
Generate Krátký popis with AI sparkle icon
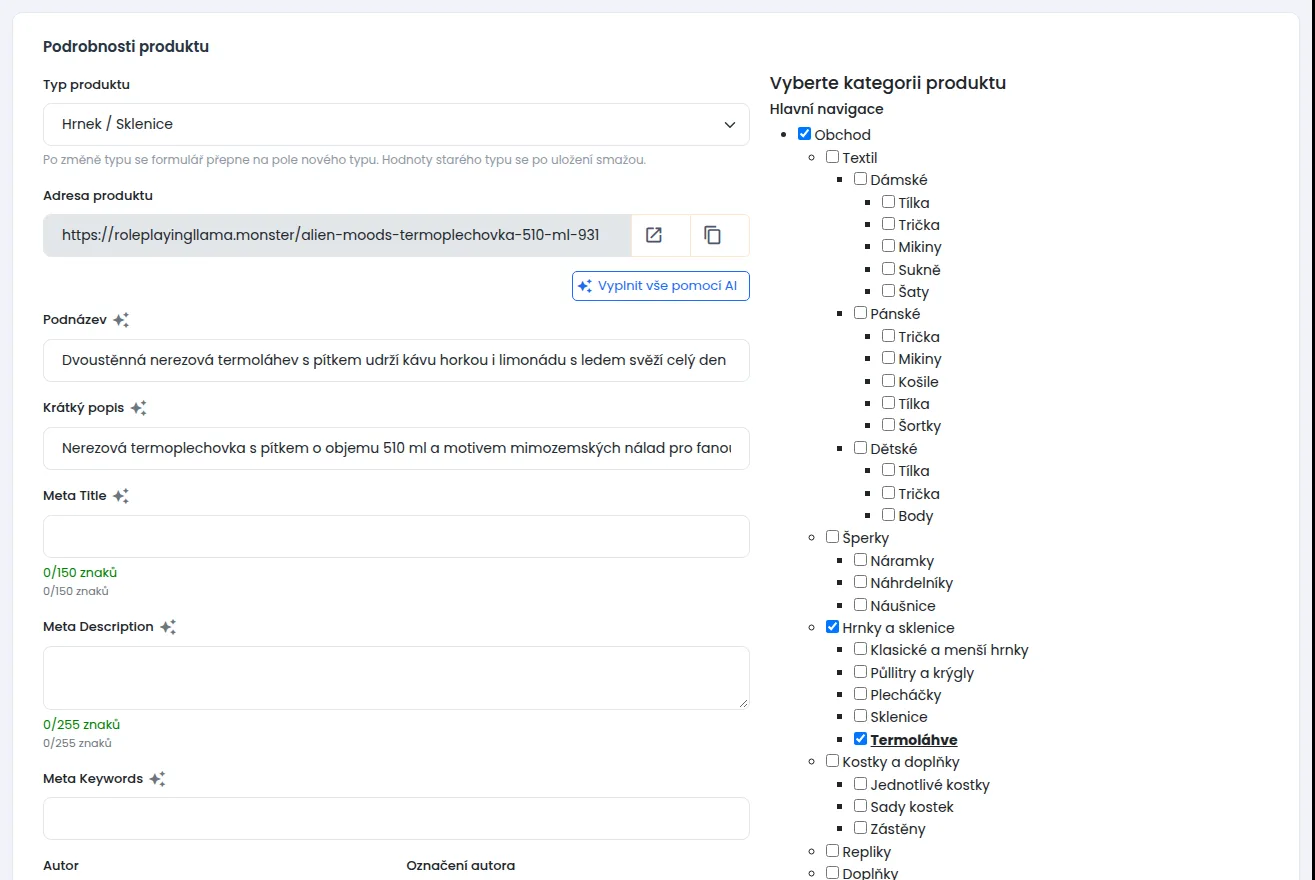pyautogui.click(x=138, y=408)
